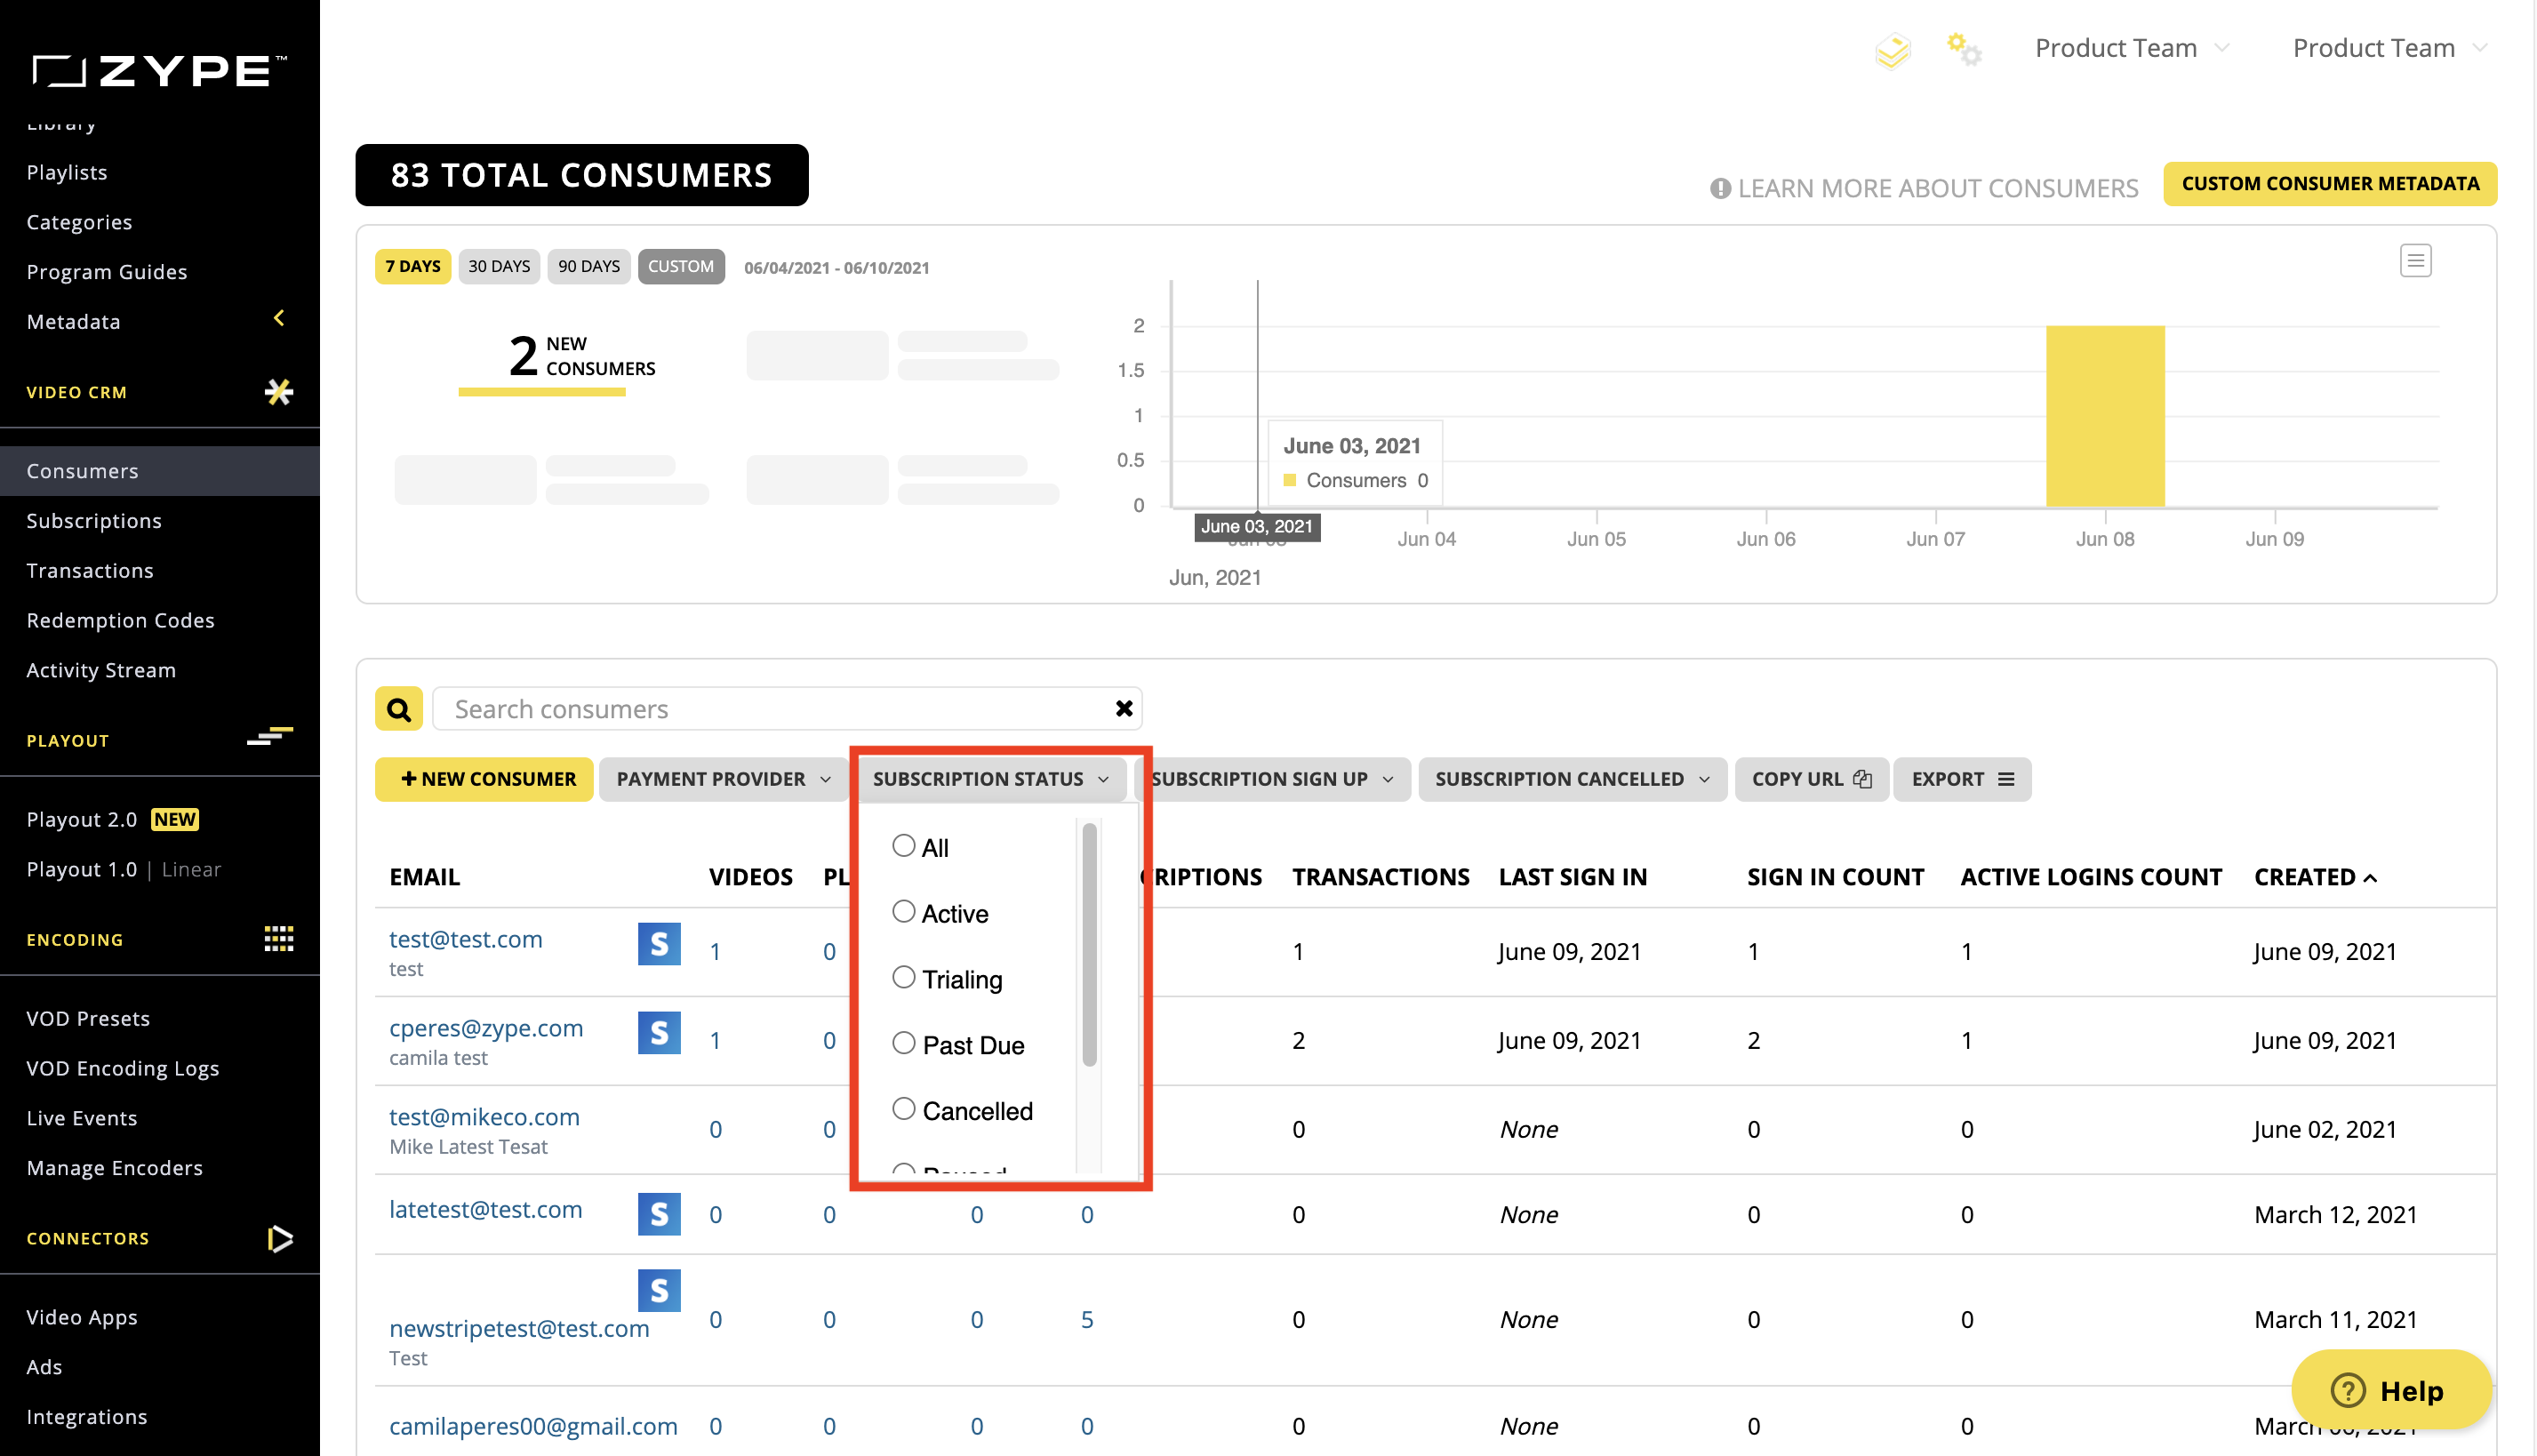Image resolution: width=2537 pixels, height=1456 pixels.
Task: Select the Past Due subscription status option
Action: click(904, 1043)
